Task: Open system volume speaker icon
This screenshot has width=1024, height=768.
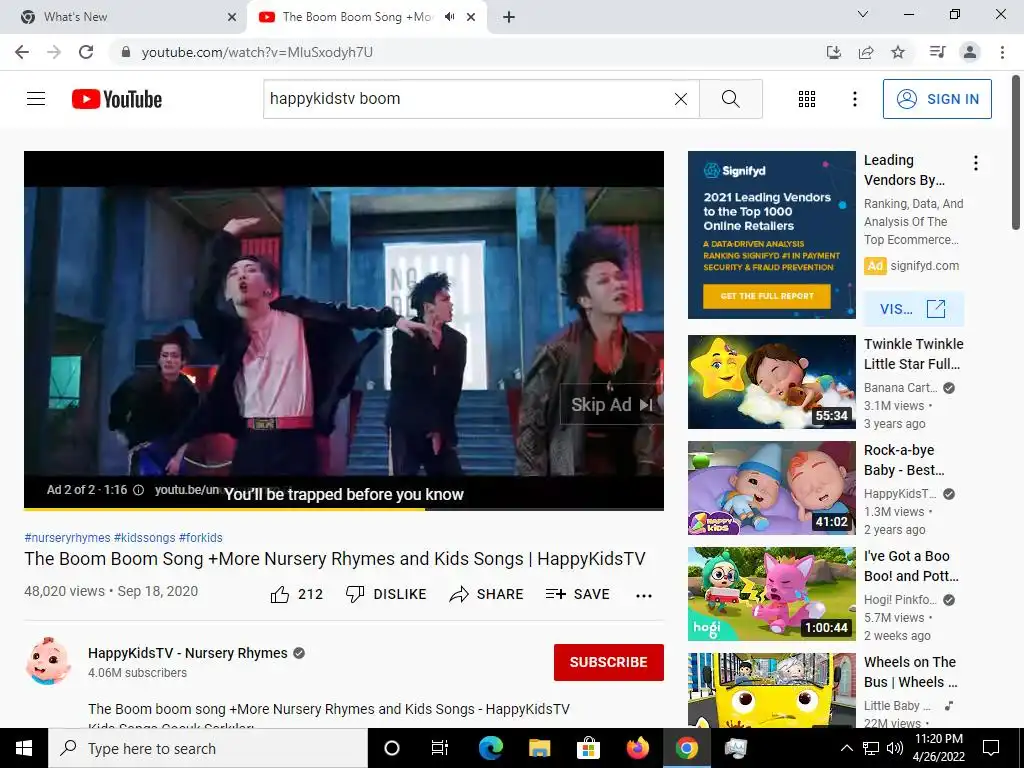Action: point(895,748)
